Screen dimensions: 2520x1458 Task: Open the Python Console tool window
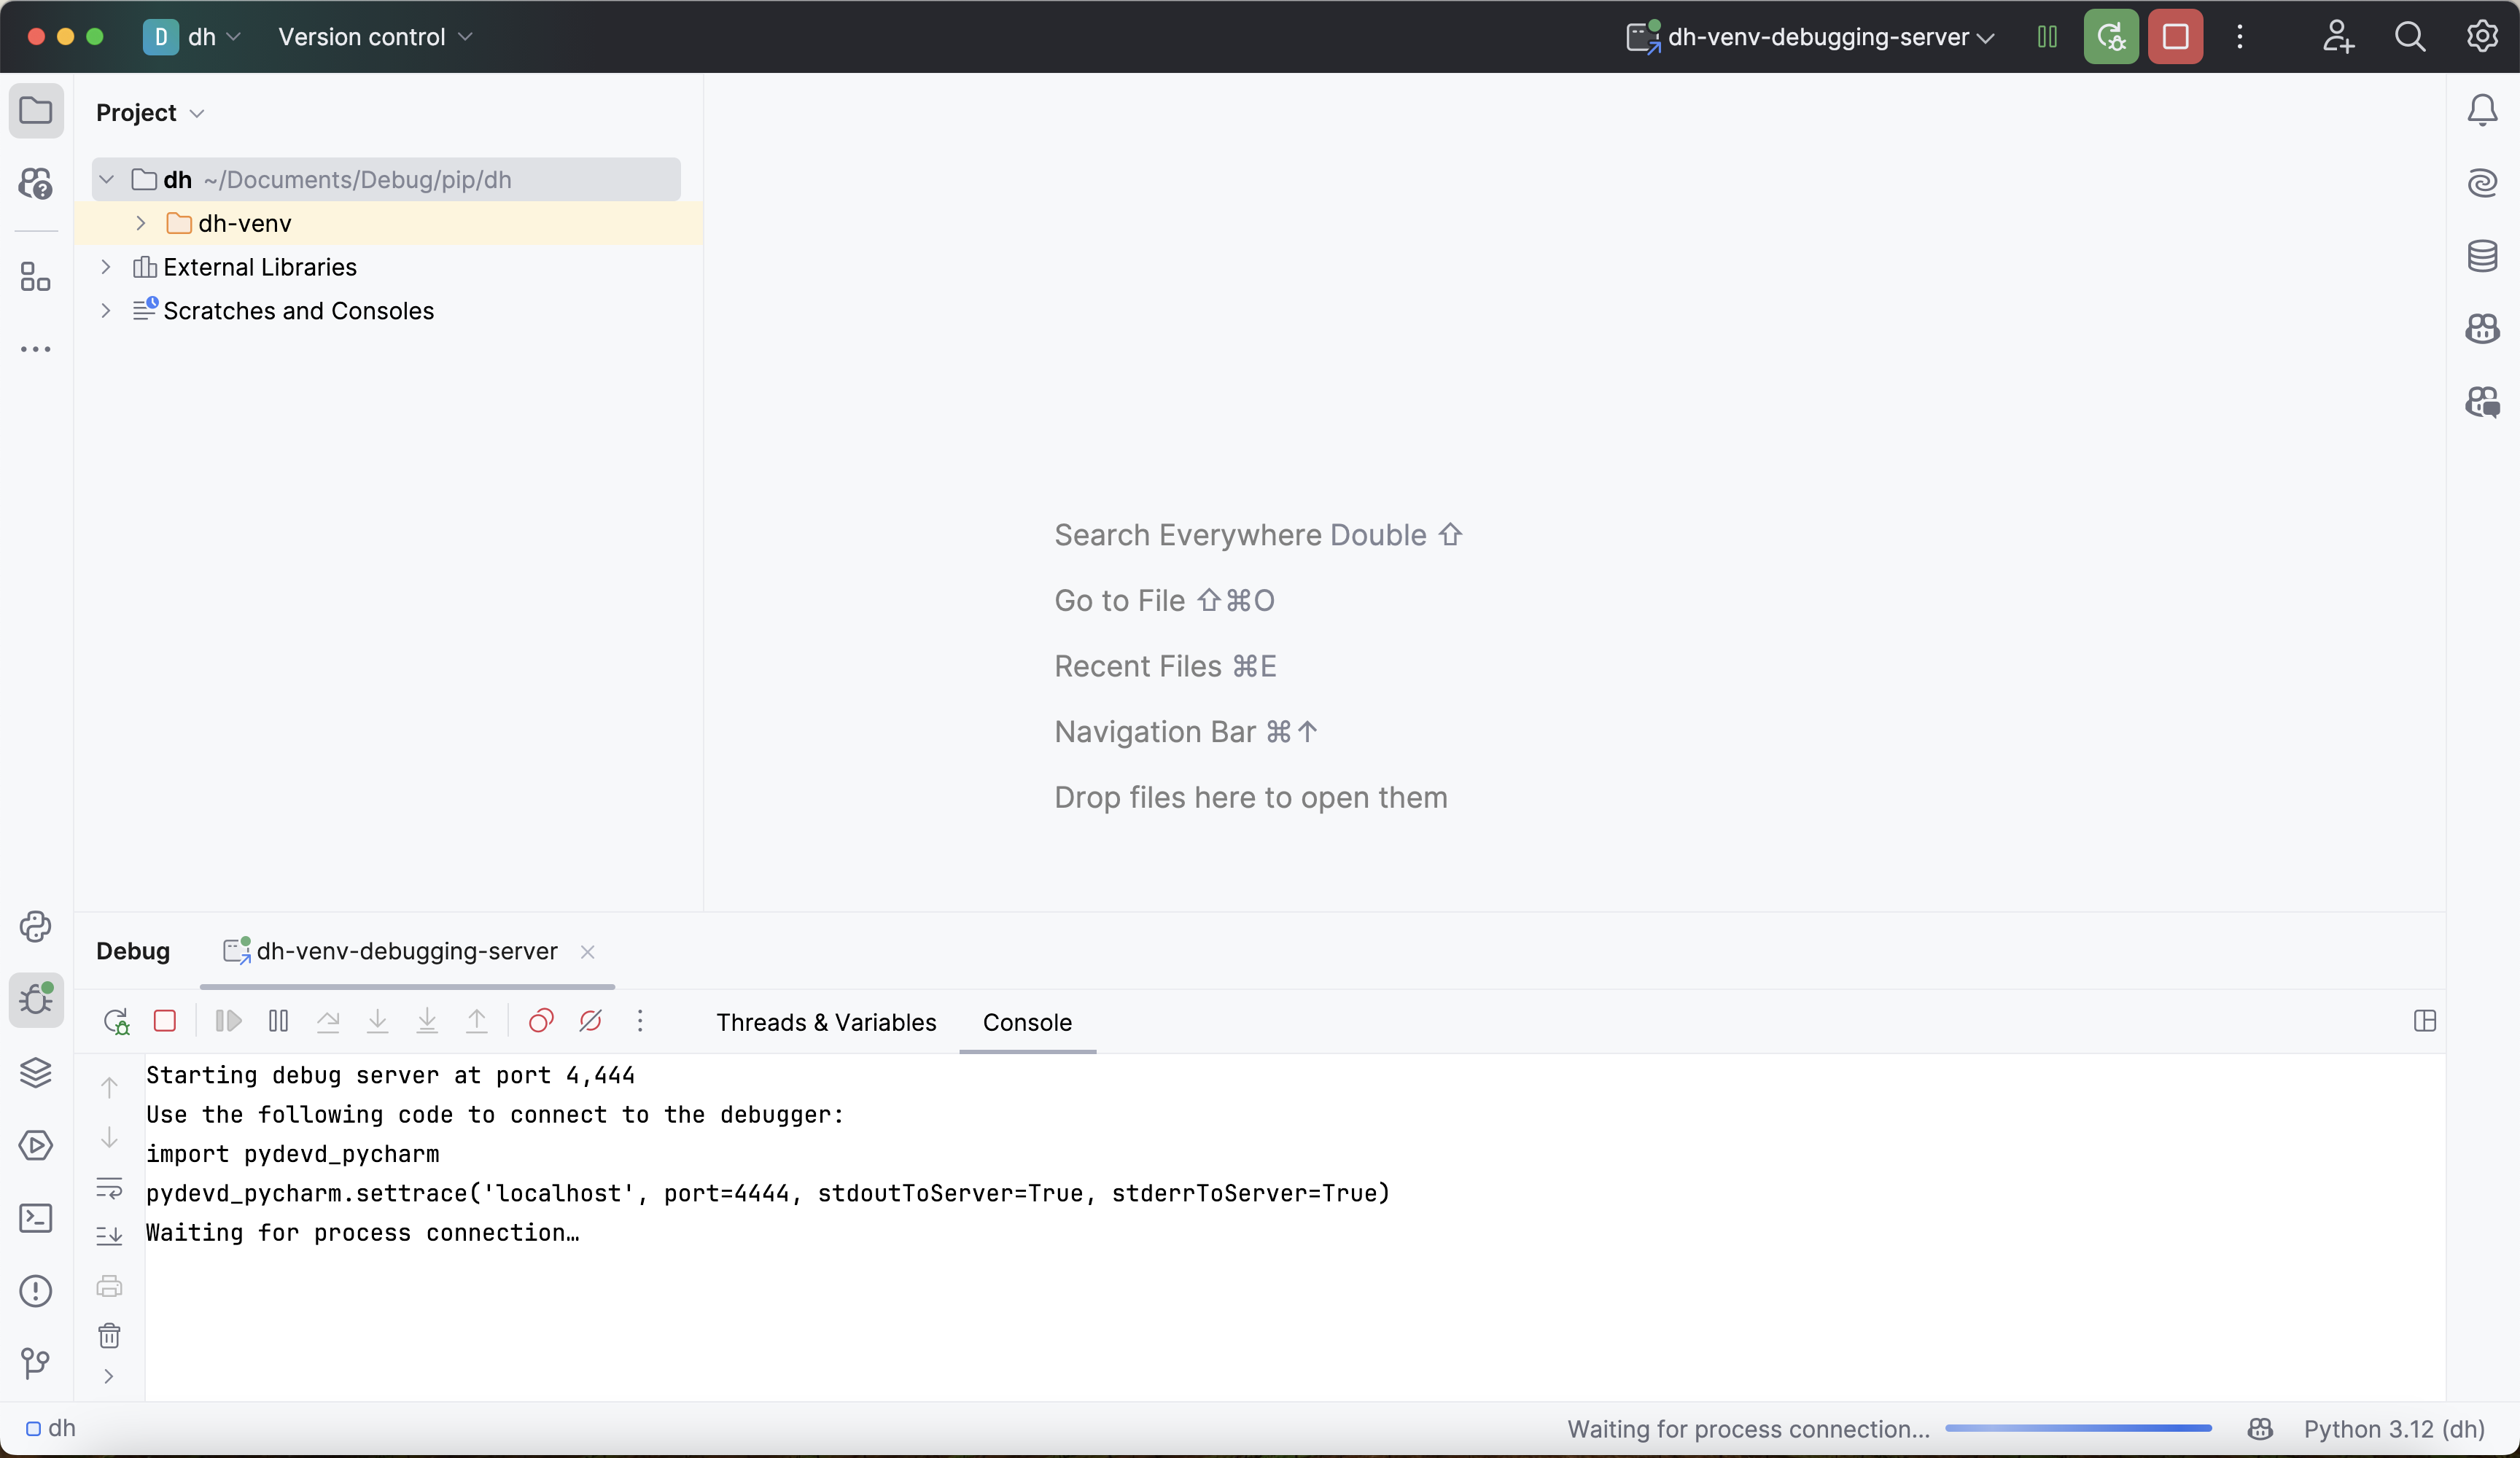(x=36, y=927)
